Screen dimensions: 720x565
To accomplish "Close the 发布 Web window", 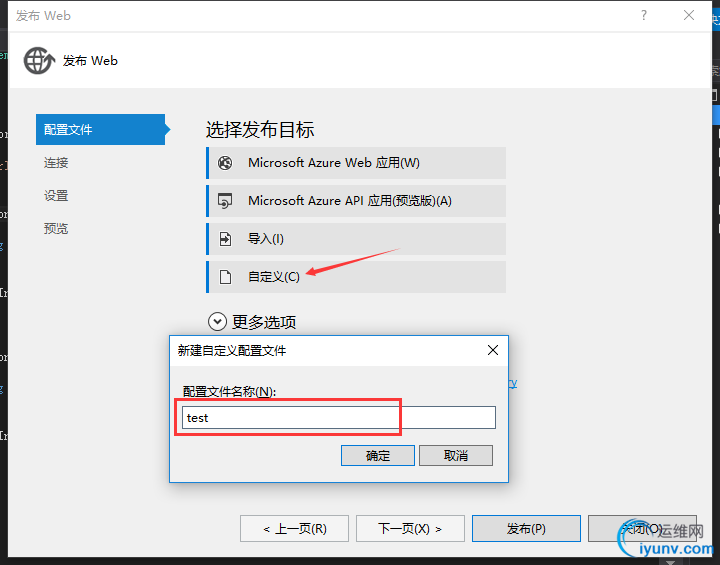I will point(689,16).
